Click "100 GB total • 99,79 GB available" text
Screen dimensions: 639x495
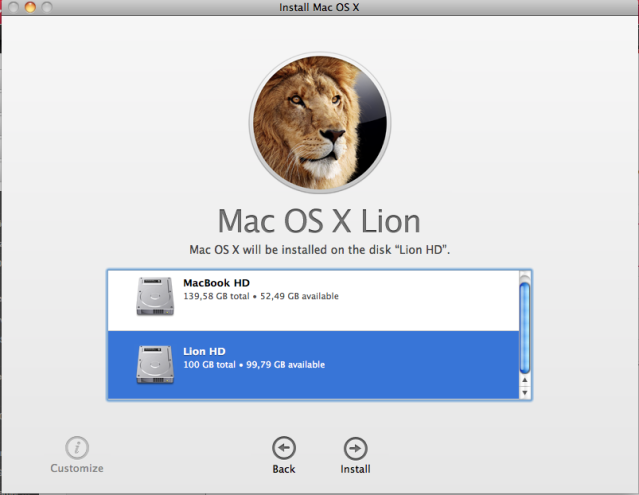(x=254, y=365)
